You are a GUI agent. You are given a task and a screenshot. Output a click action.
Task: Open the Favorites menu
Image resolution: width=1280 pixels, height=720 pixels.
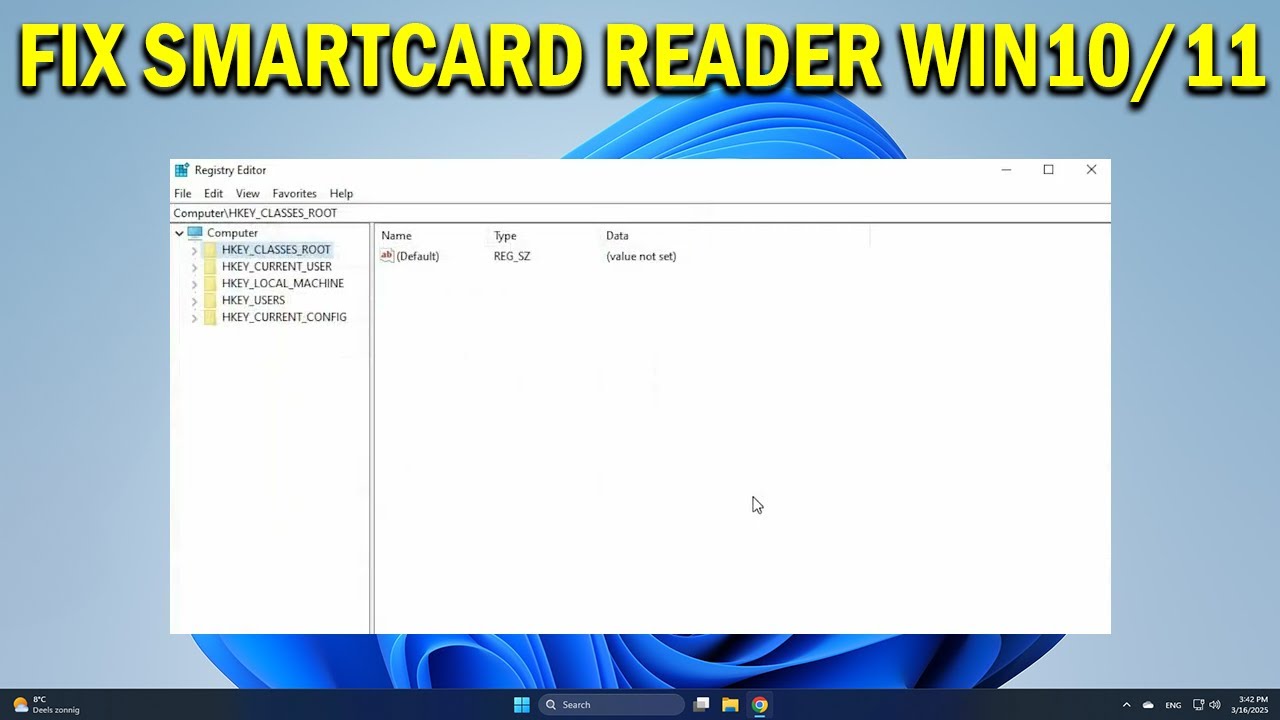(x=294, y=193)
